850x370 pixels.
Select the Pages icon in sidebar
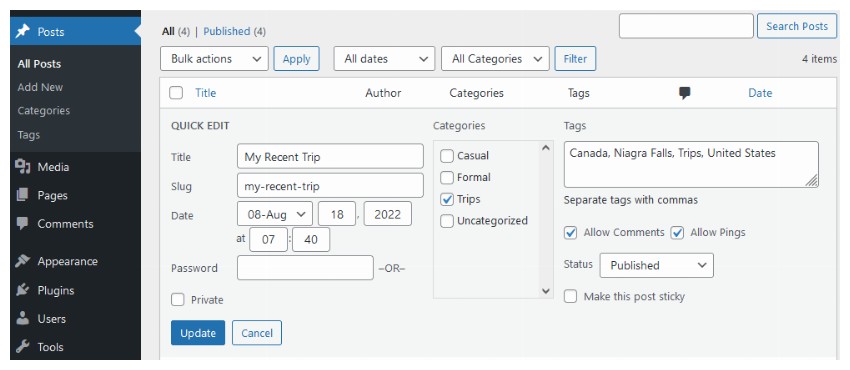click(x=22, y=195)
